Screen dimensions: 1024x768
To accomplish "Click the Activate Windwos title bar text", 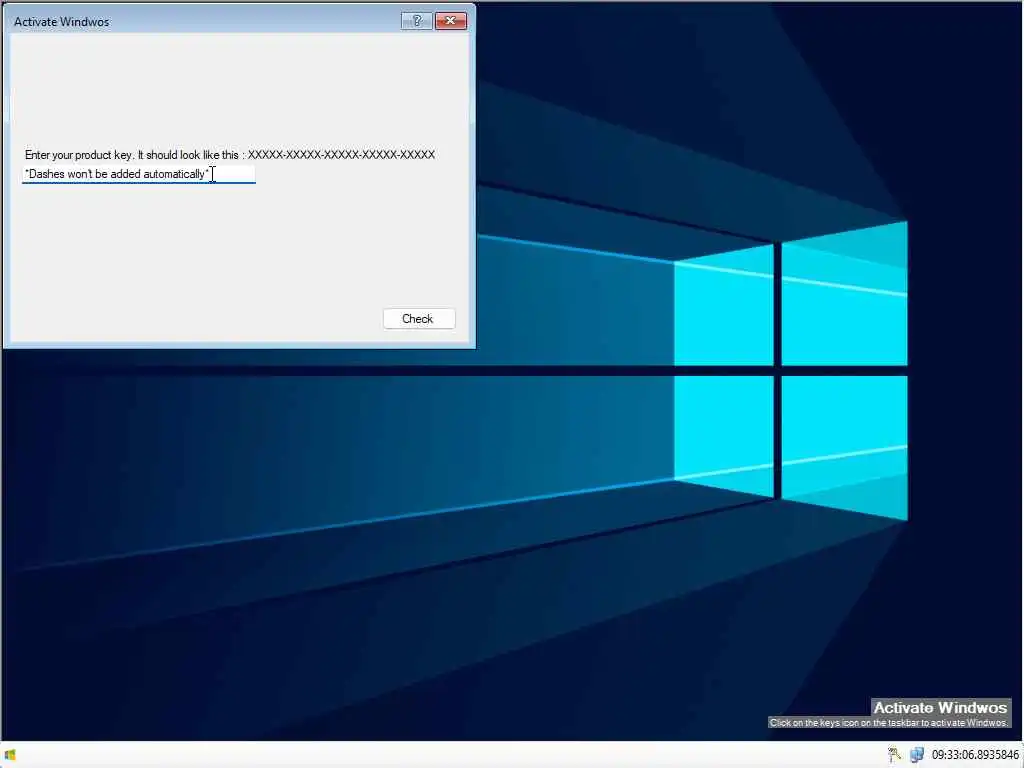I will pos(62,22).
